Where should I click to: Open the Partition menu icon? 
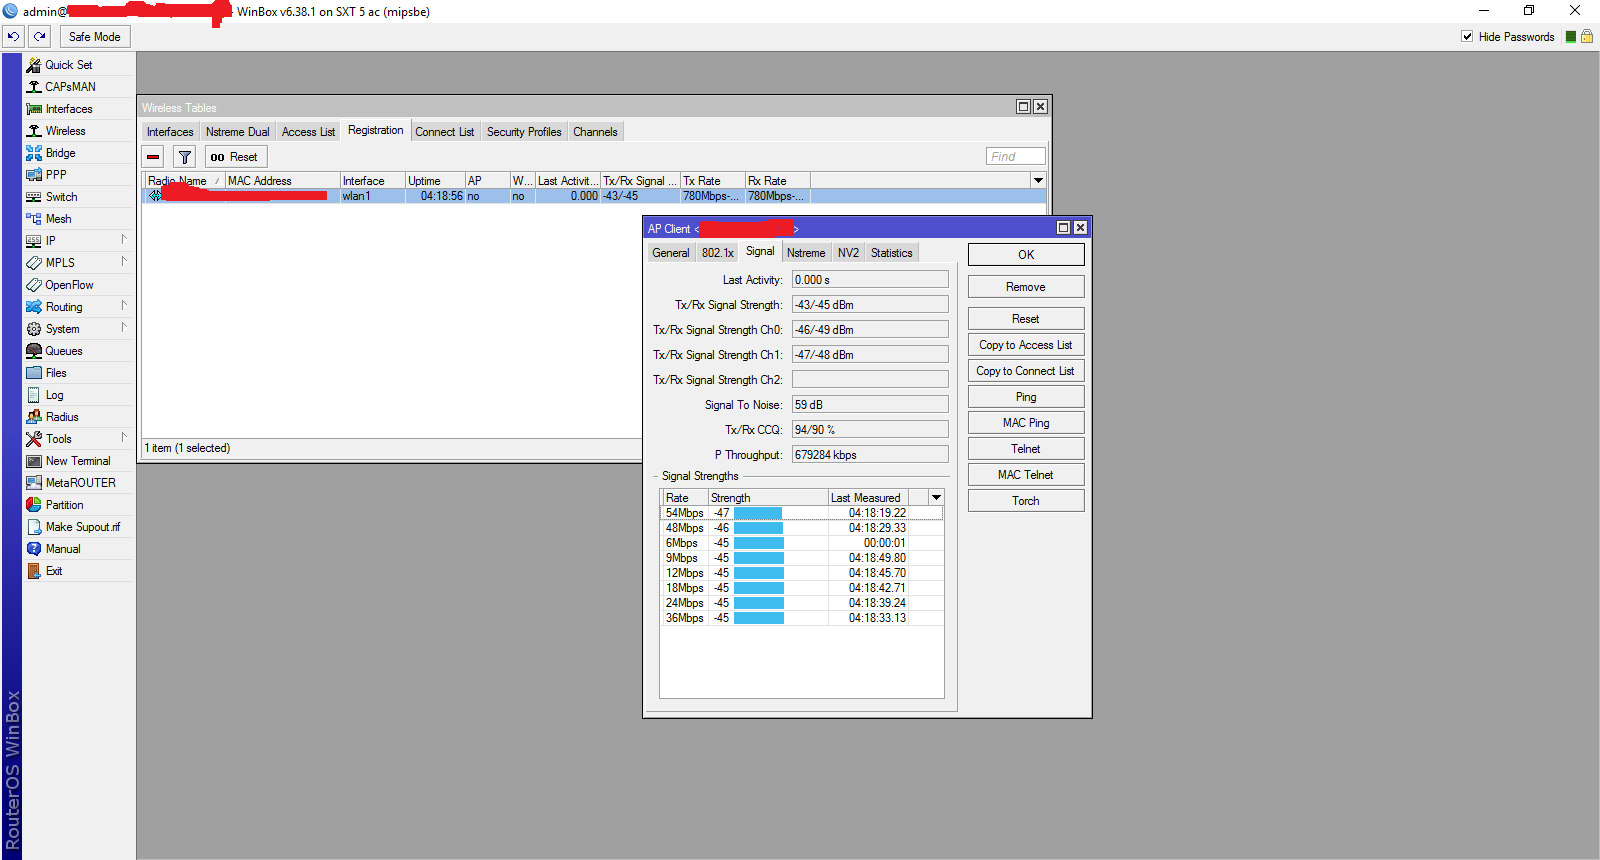tap(34, 505)
